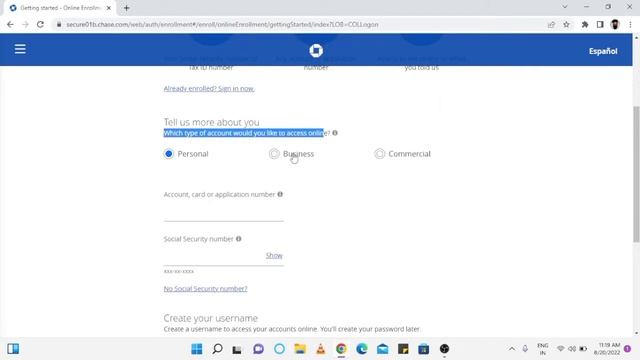Reload the current page
Viewport: 640px width, 360px height.
40,24
